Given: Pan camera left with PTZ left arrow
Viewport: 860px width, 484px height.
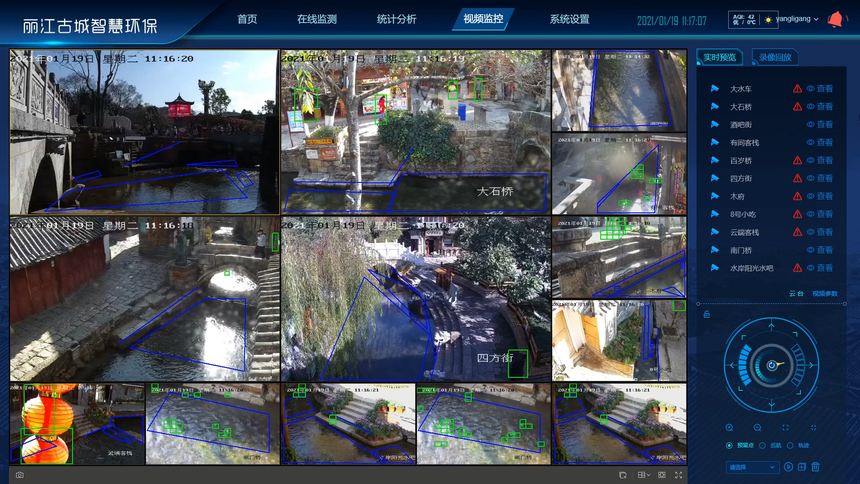Looking at the screenshot, I should [732, 365].
